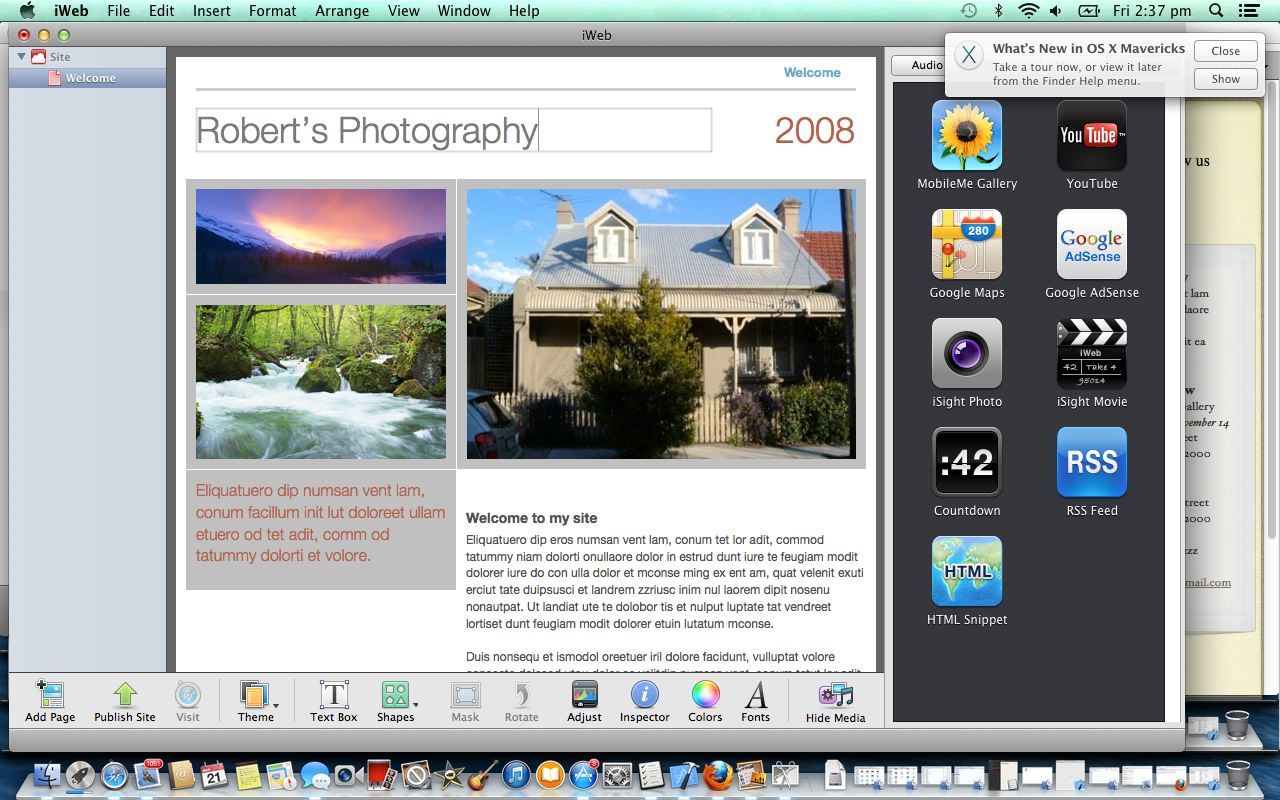Insert a Text Box from the toolbar
The height and width of the screenshot is (800, 1280).
pyautogui.click(x=333, y=701)
